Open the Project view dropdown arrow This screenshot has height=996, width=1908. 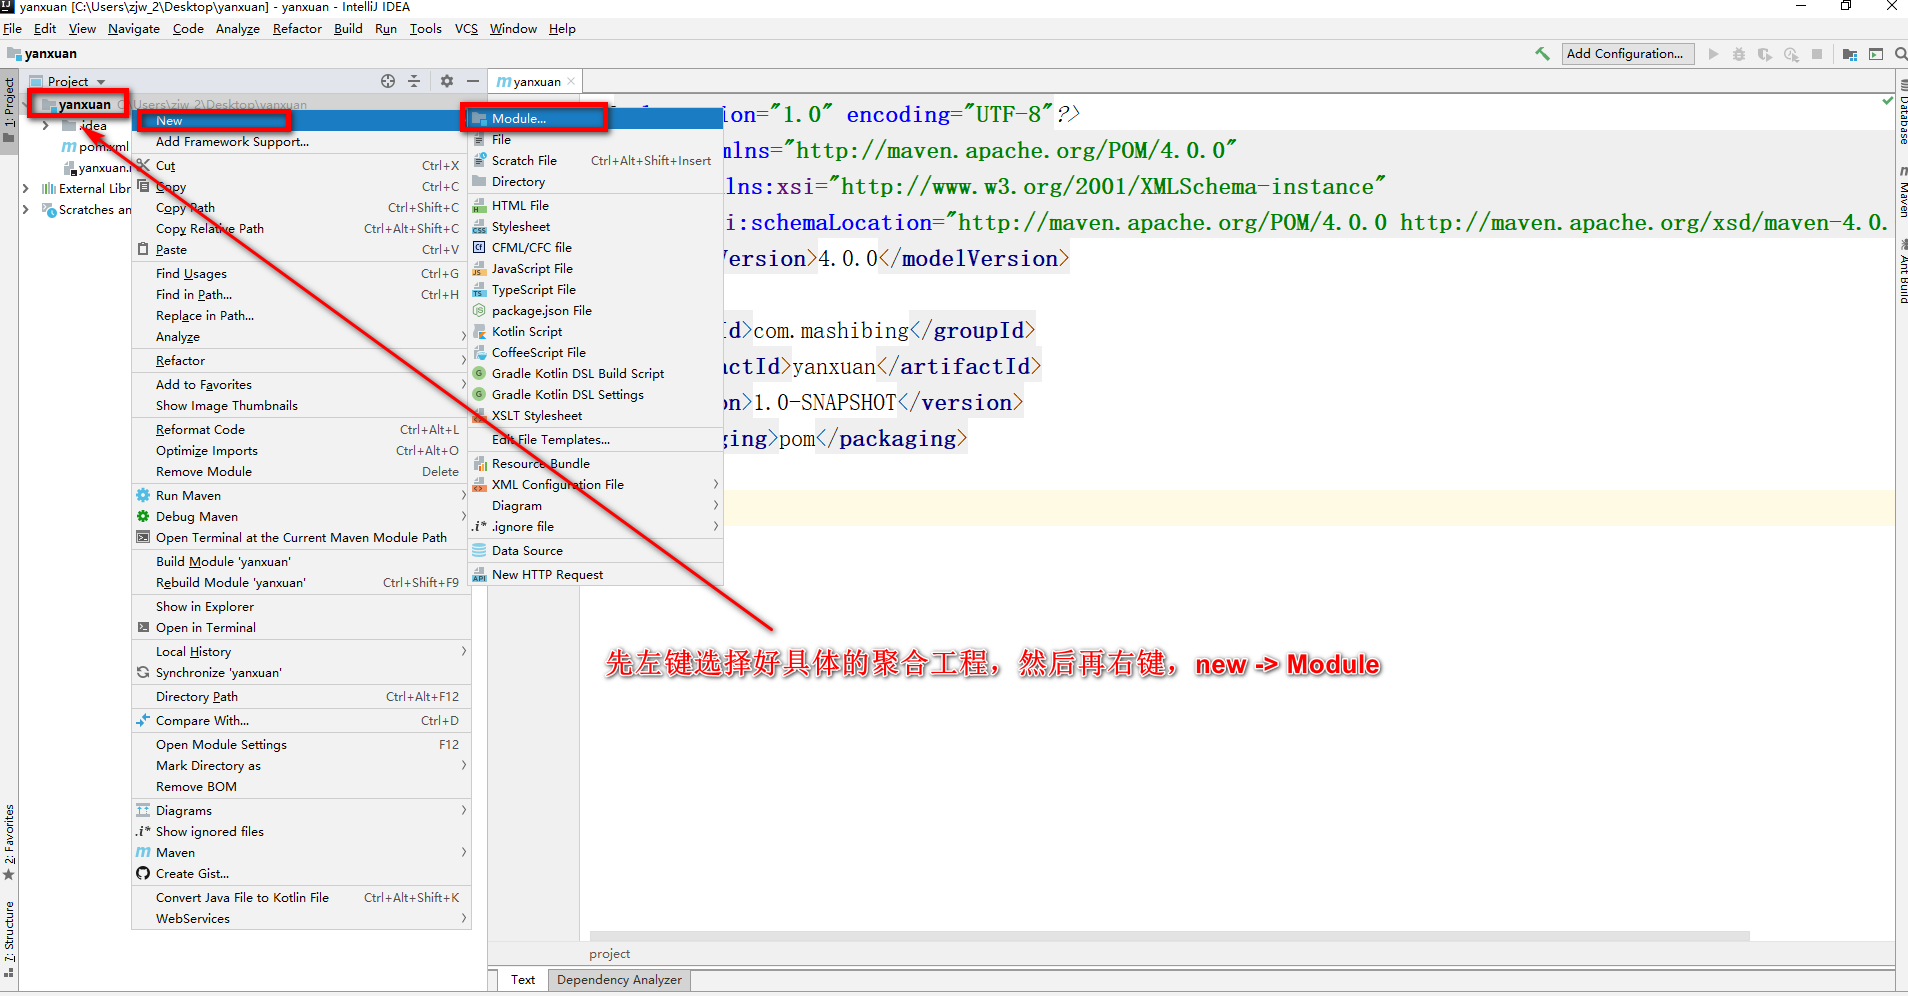pos(101,82)
